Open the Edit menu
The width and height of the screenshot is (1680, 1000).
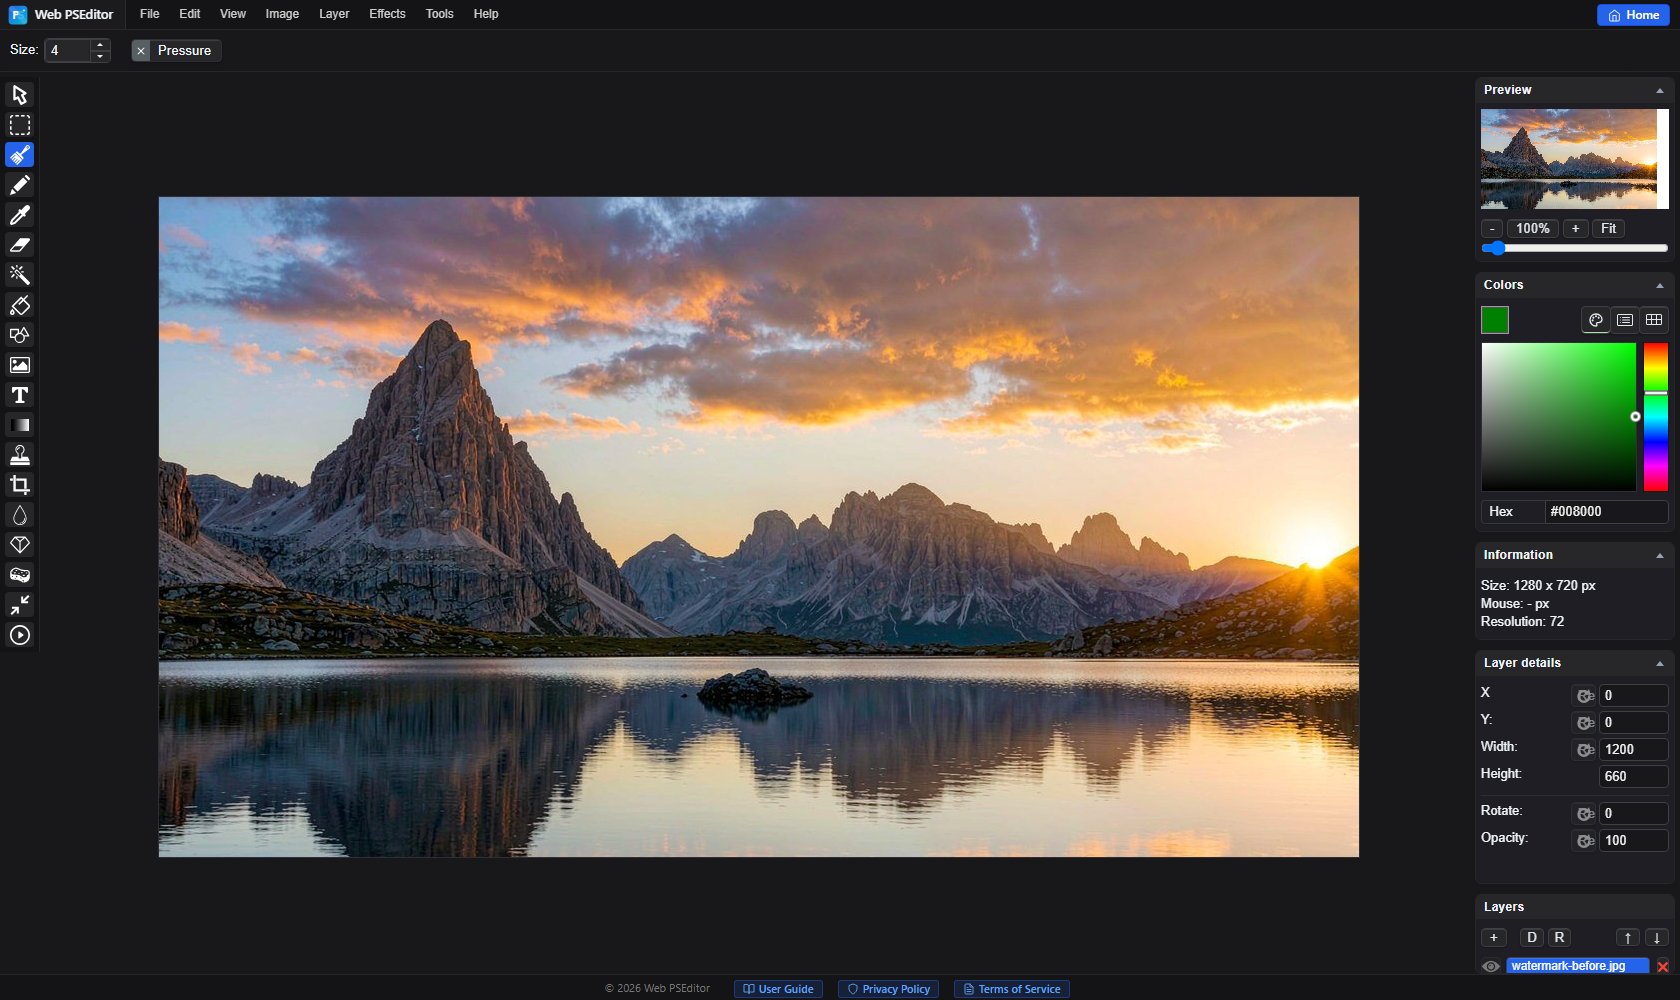click(190, 14)
